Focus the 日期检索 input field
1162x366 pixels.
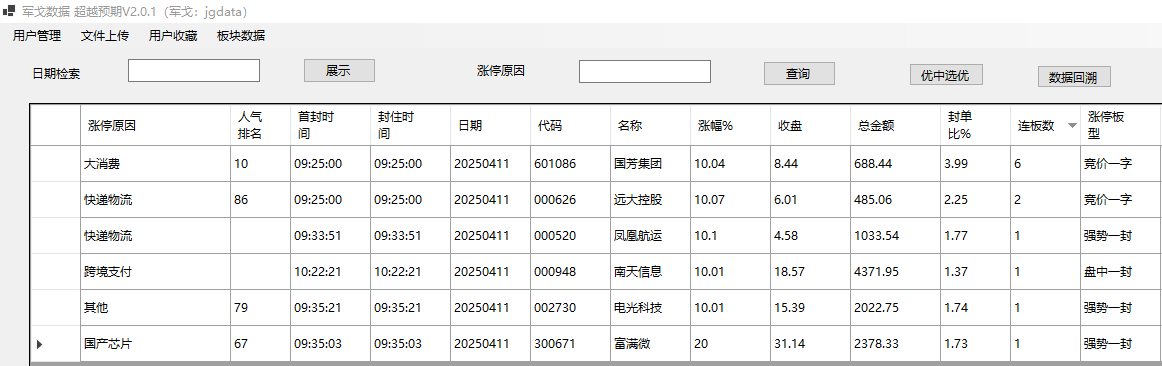(x=193, y=70)
